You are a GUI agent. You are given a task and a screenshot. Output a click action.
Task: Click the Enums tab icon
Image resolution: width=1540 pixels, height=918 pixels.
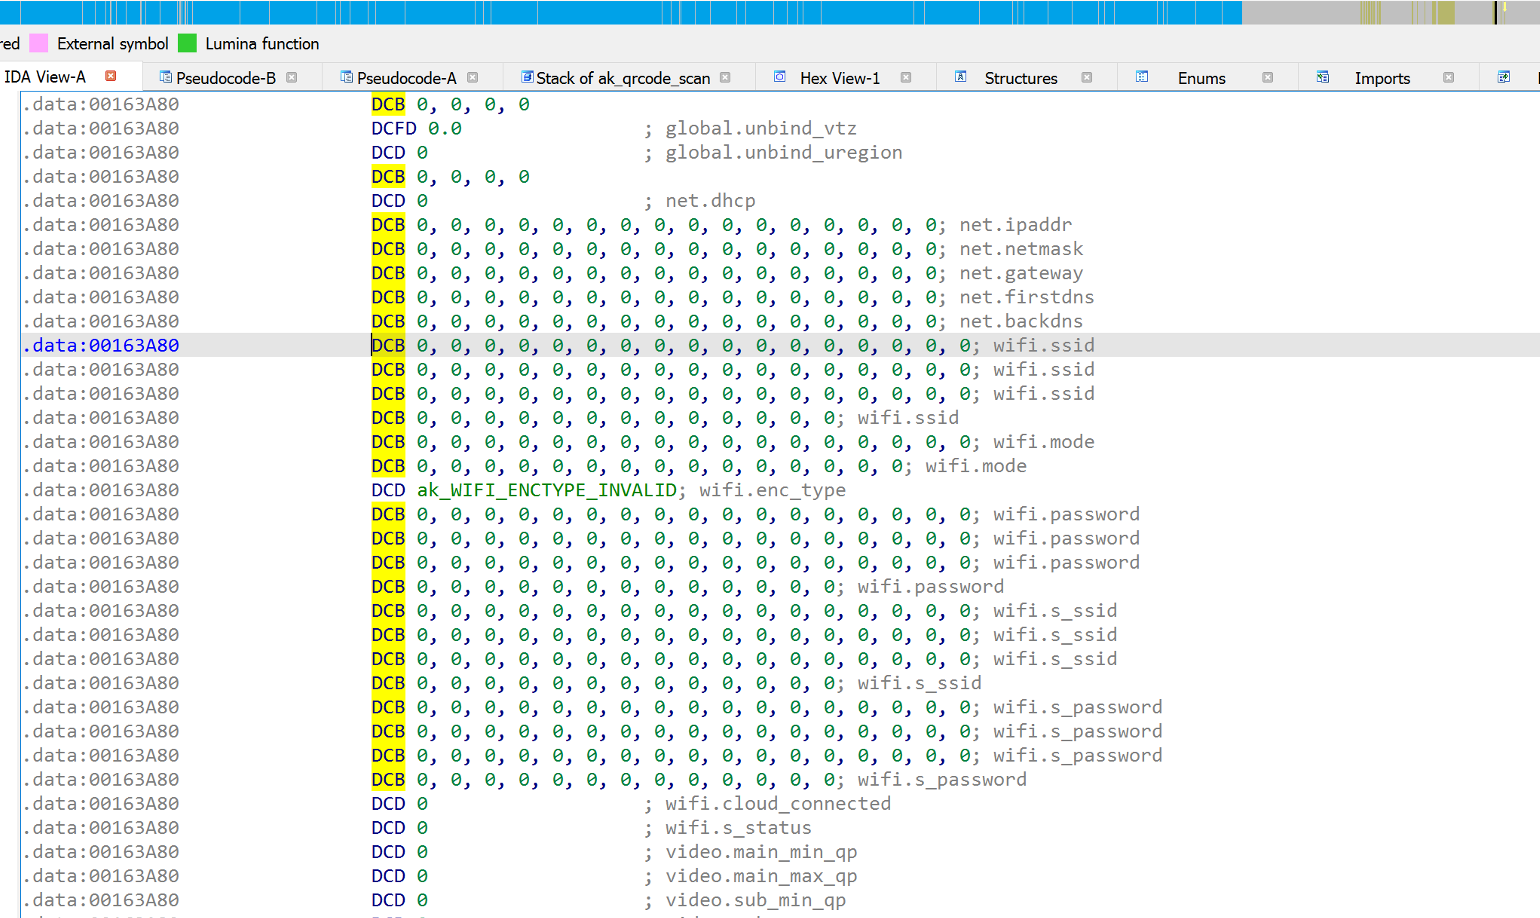click(x=1141, y=77)
